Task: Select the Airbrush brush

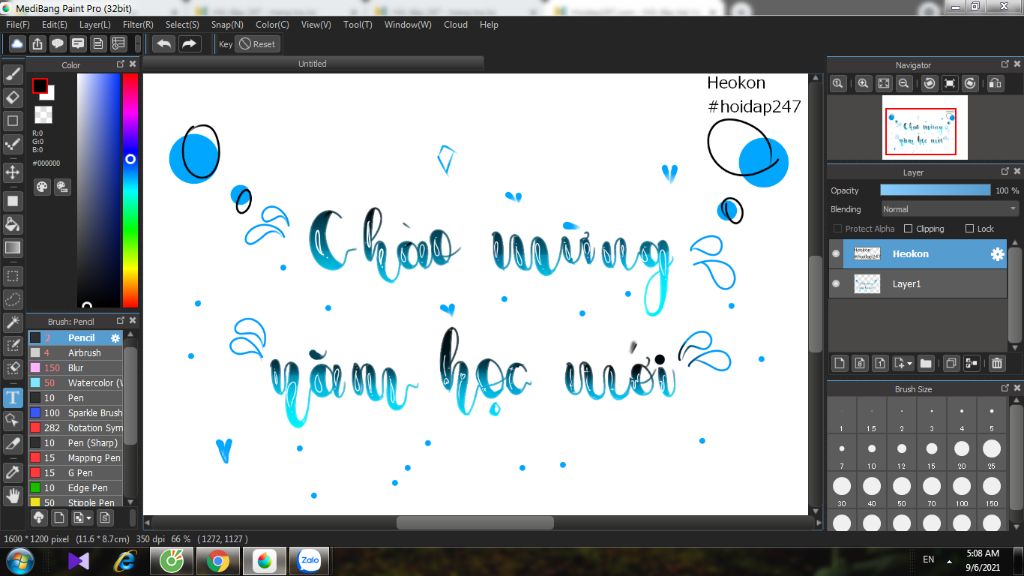Action: pyautogui.click(x=76, y=353)
